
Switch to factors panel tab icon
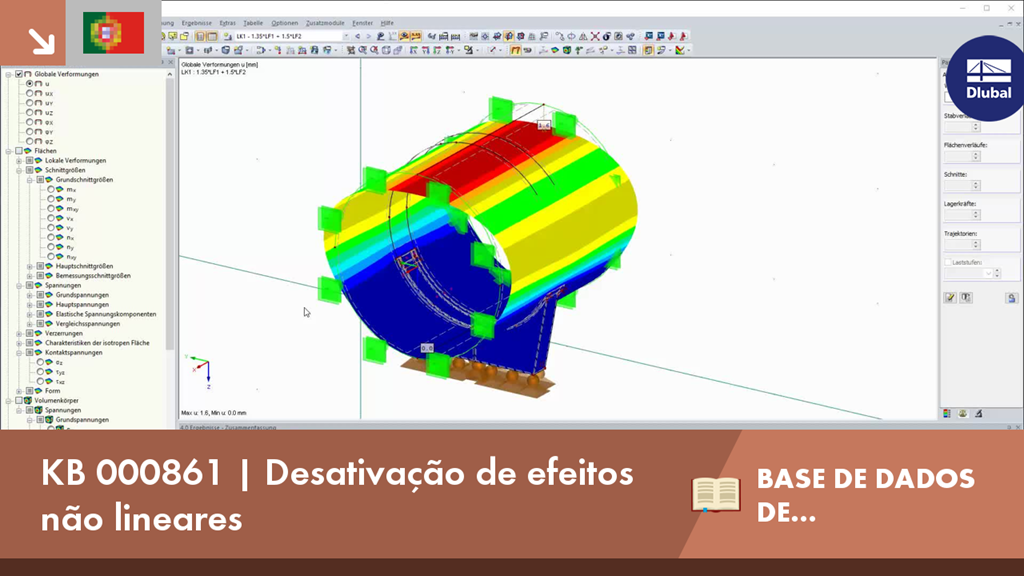pyautogui.click(x=963, y=413)
